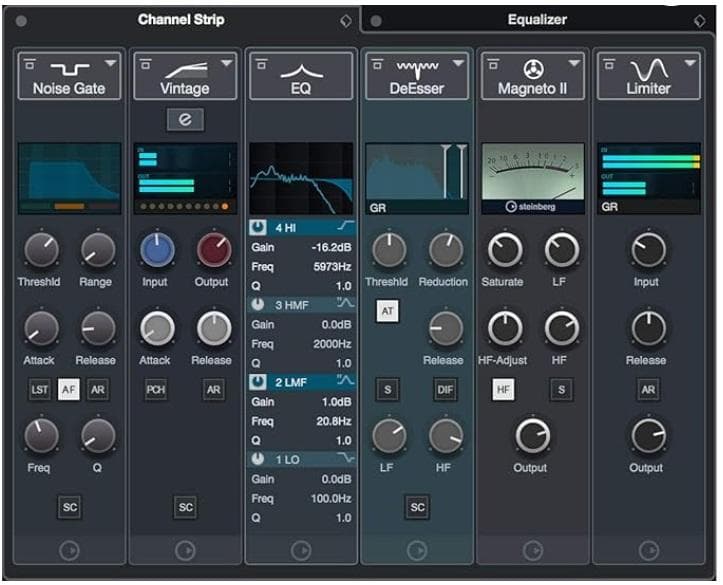Open the Limiter module dropdown arrow
The height and width of the screenshot is (585, 723).
(690, 63)
